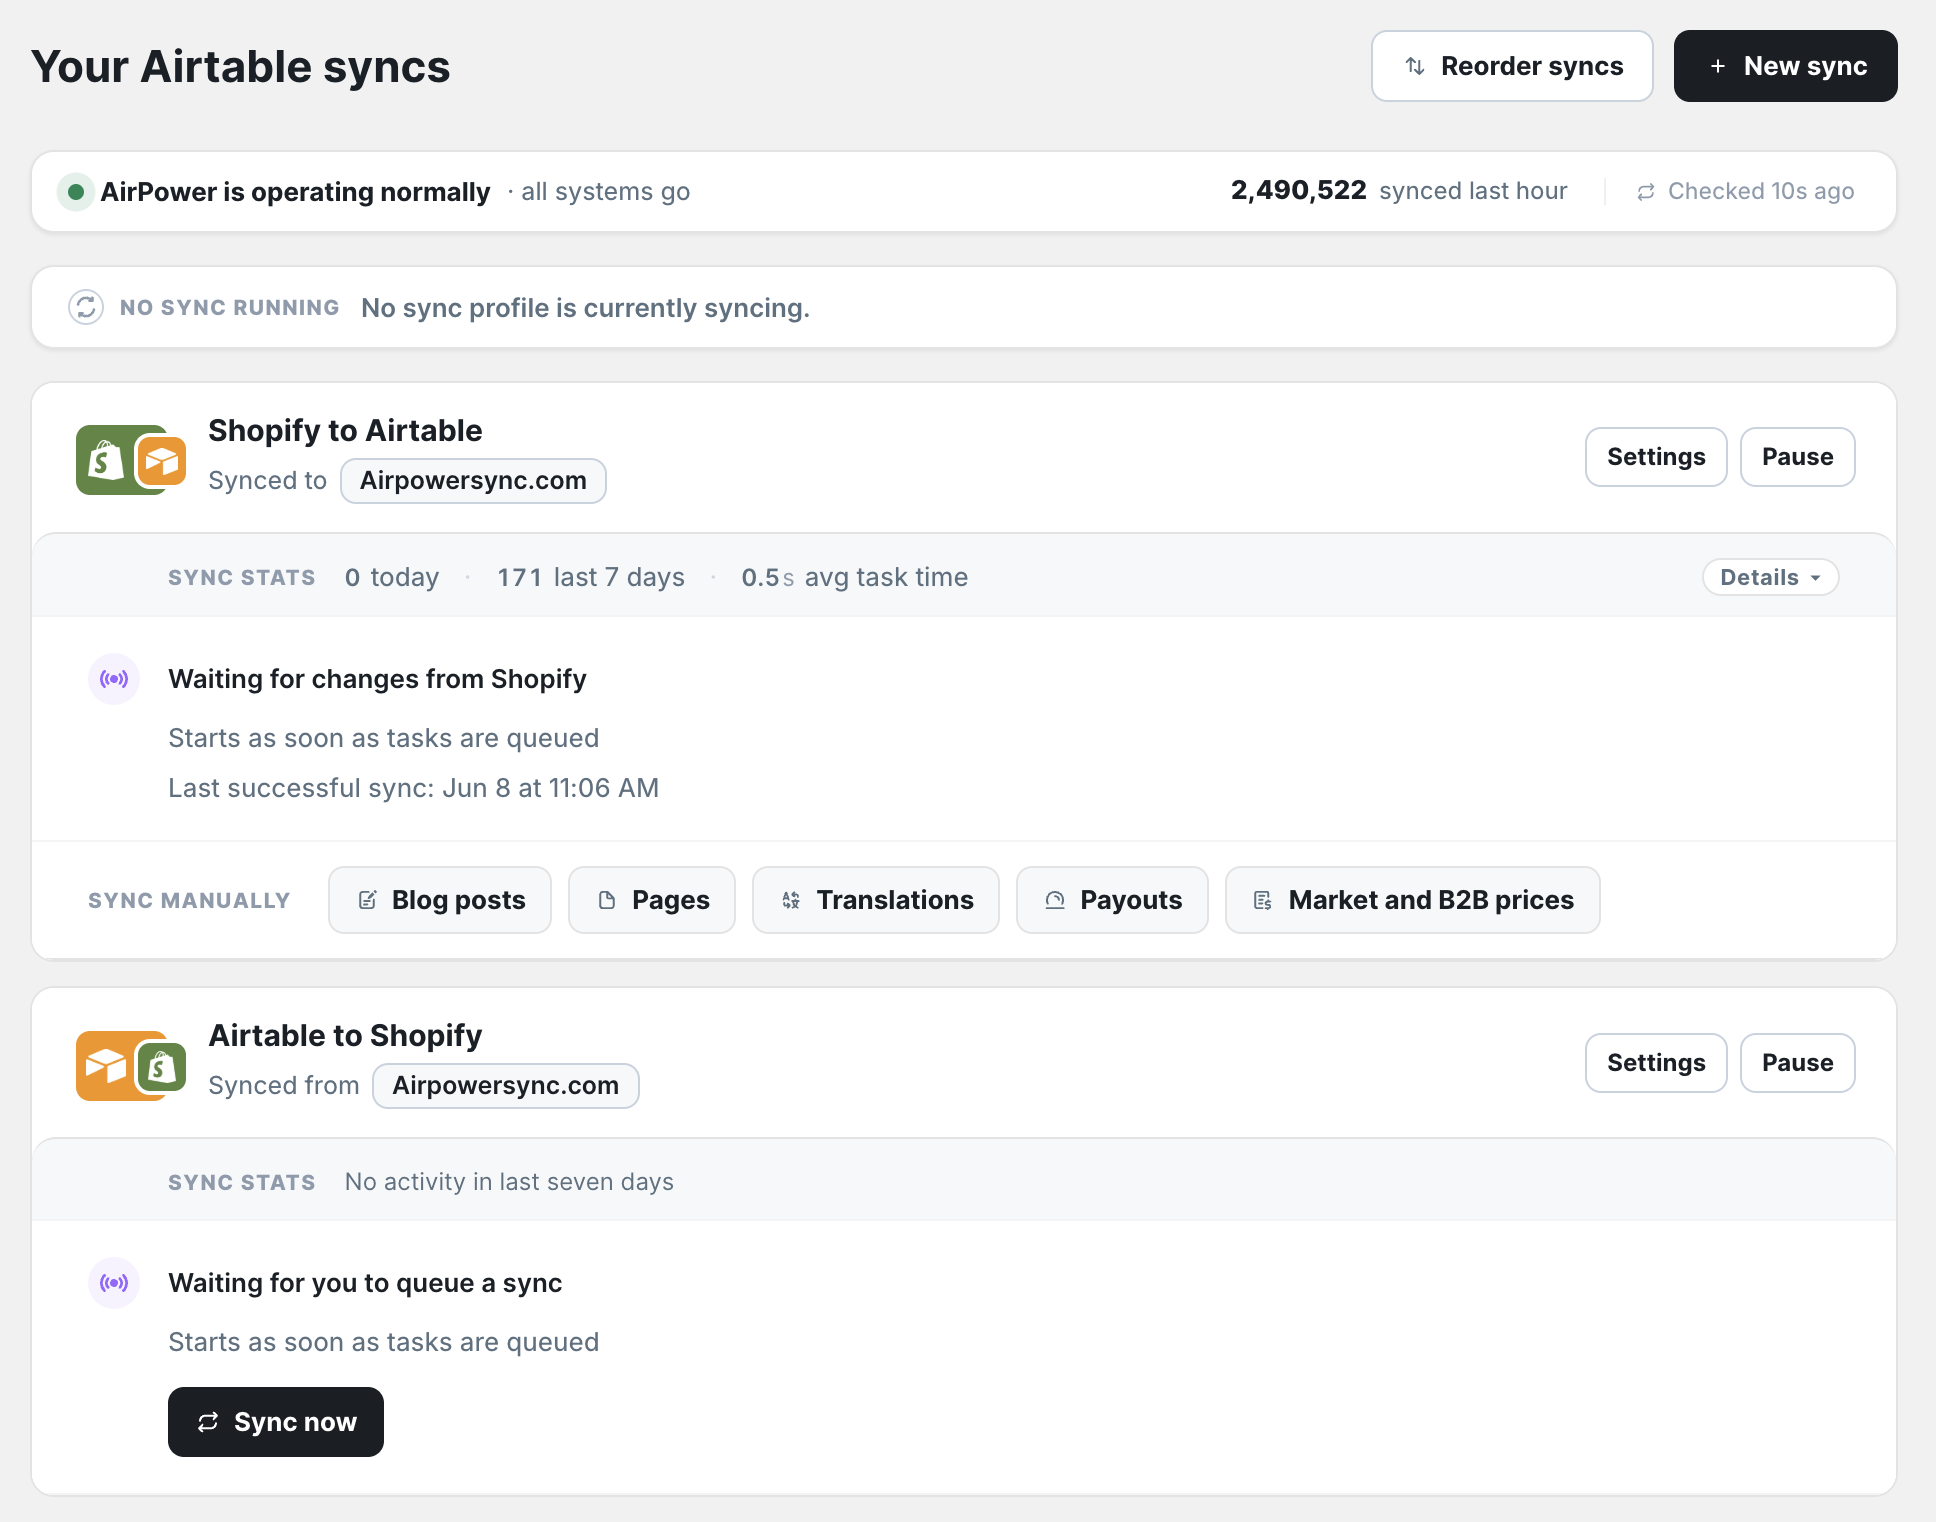
Task: Click the Airtable to Shopify logo icon
Action: [x=131, y=1065]
